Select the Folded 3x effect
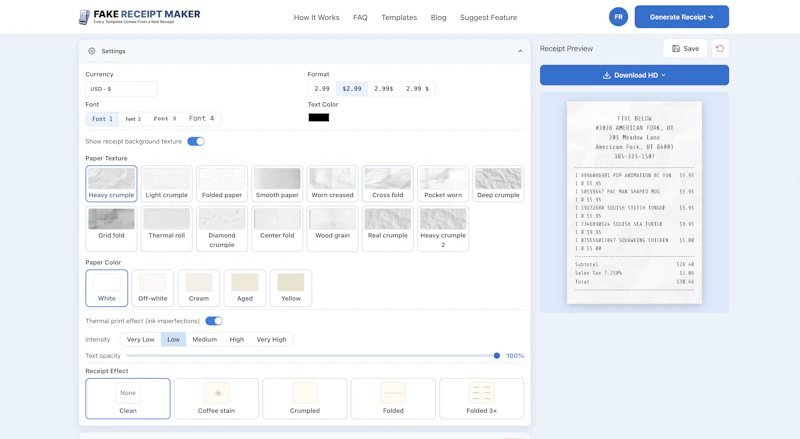800x439 pixels. [482, 399]
